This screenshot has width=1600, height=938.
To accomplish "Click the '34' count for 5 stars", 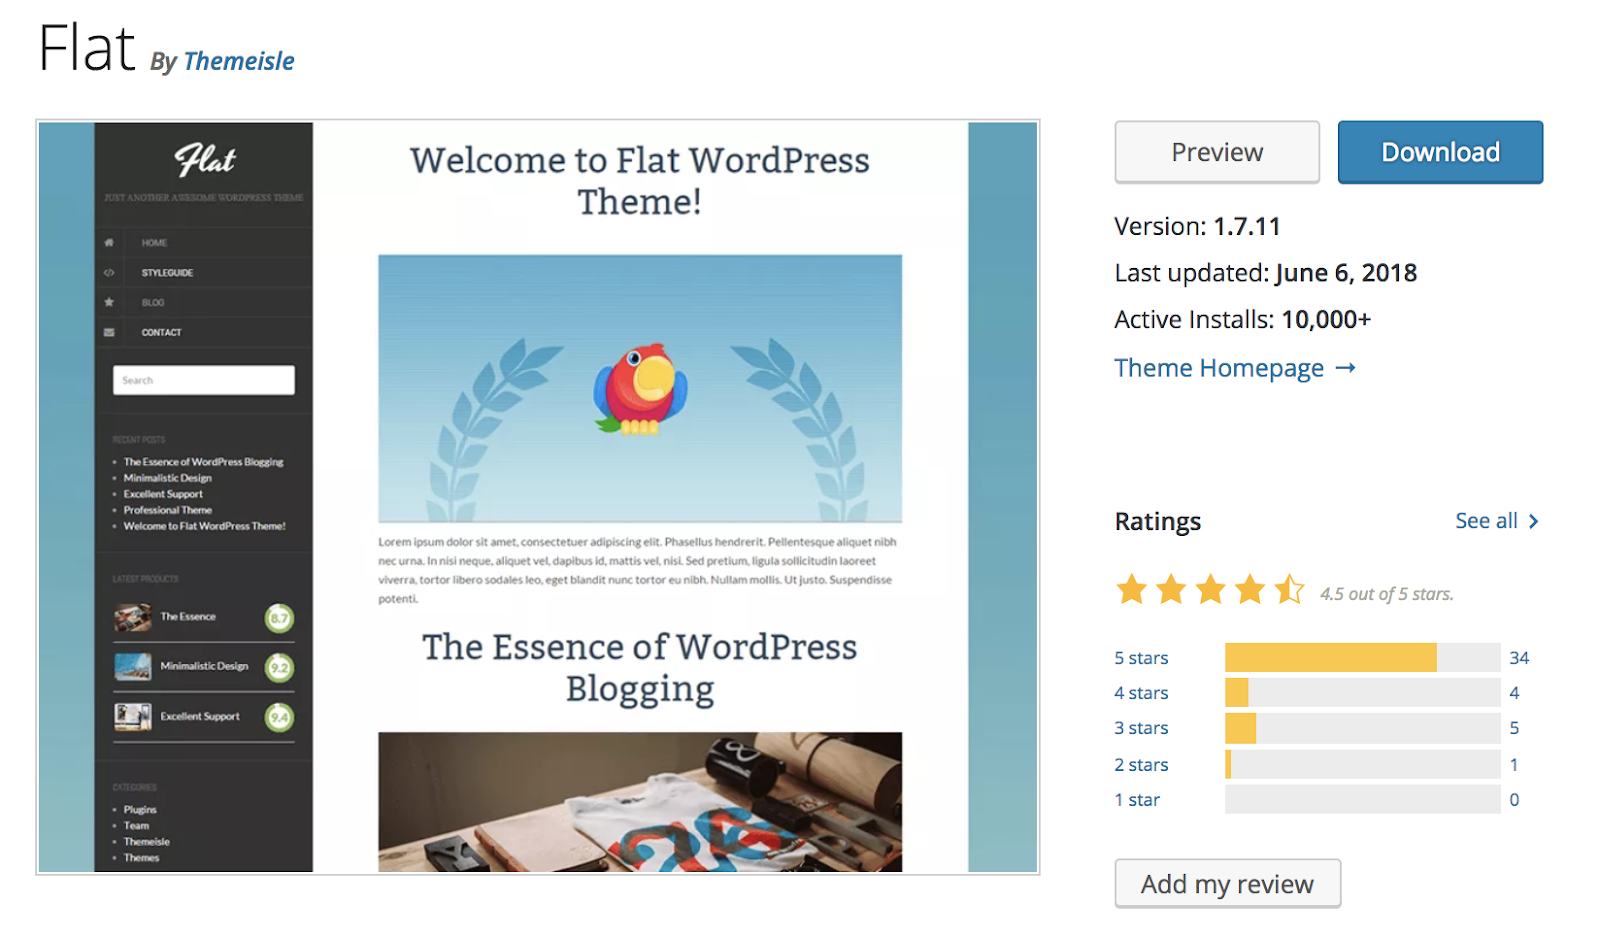I will point(1519,658).
